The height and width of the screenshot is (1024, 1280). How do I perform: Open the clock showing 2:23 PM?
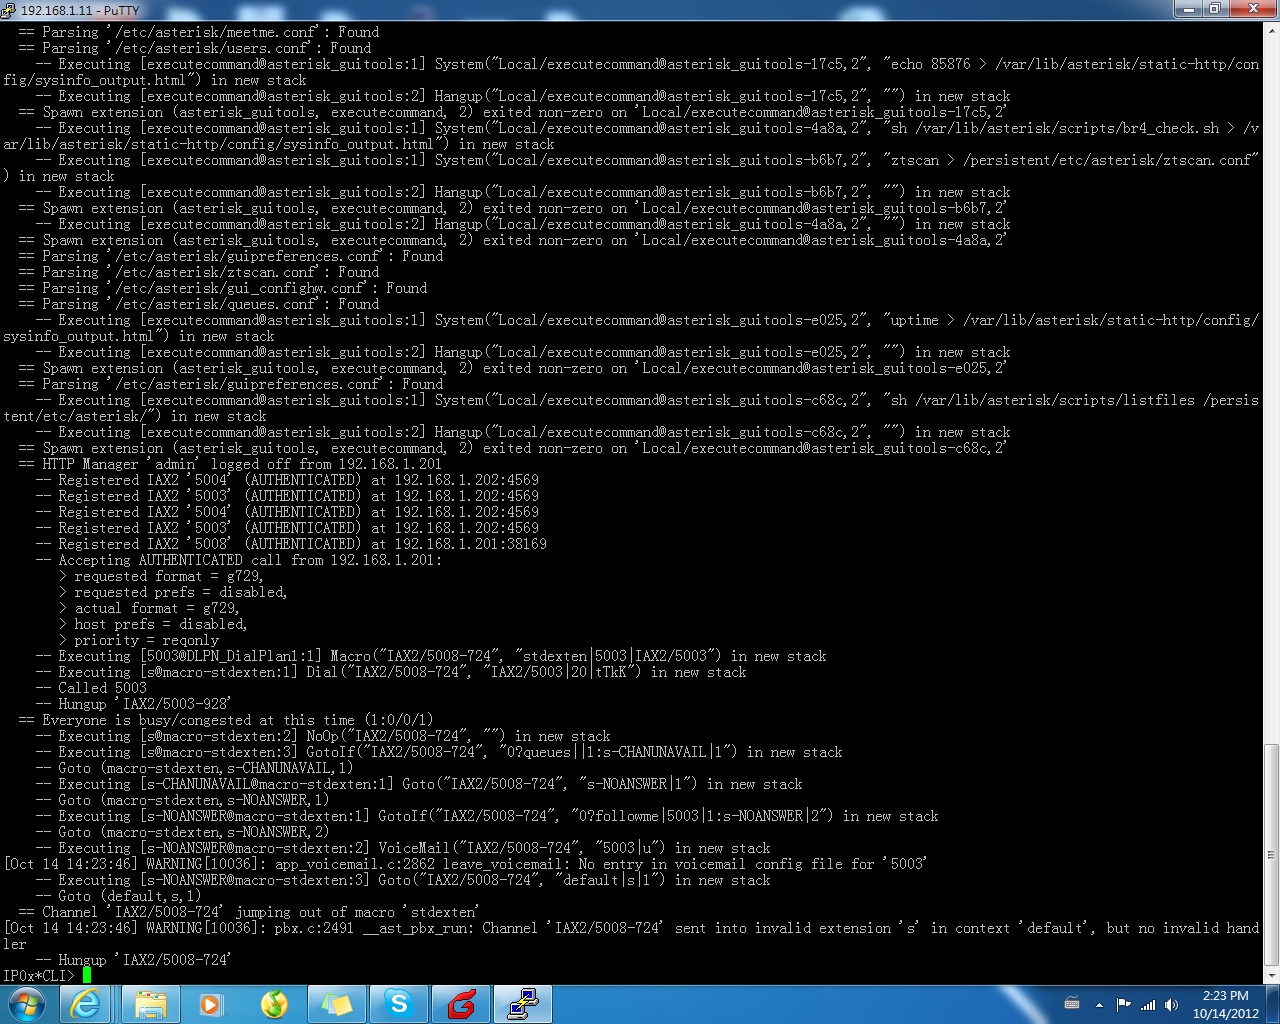tap(1225, 1004)
